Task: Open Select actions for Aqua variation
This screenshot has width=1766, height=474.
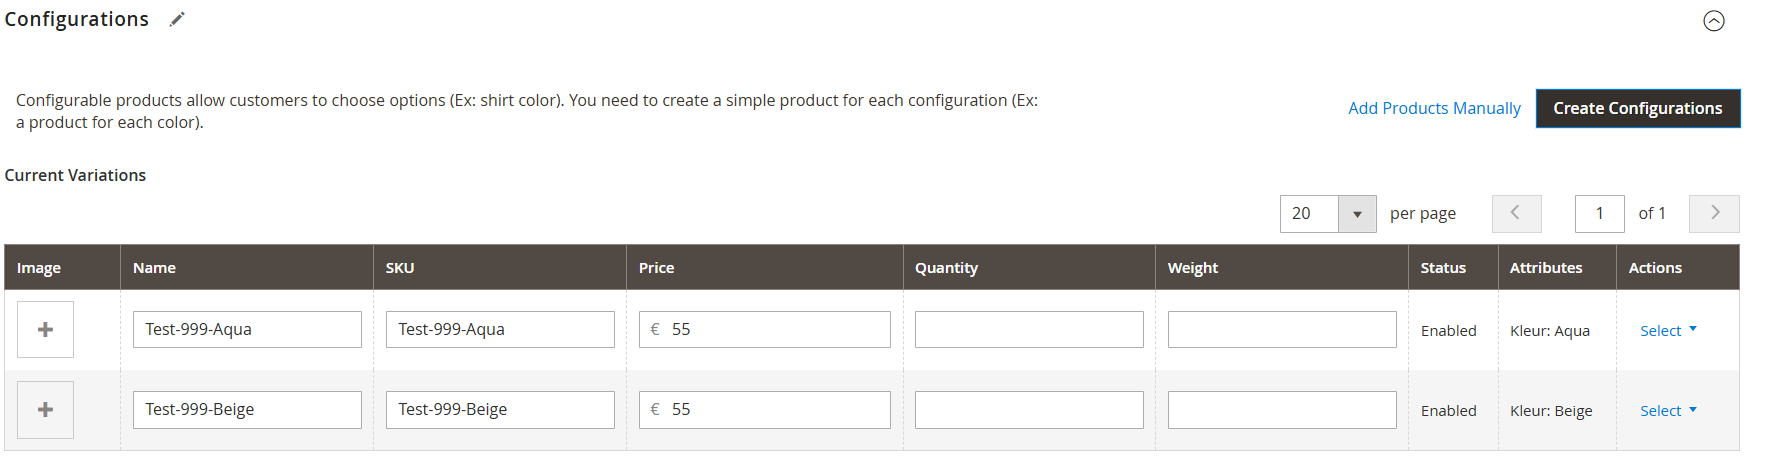Action: click(1667, 330)
